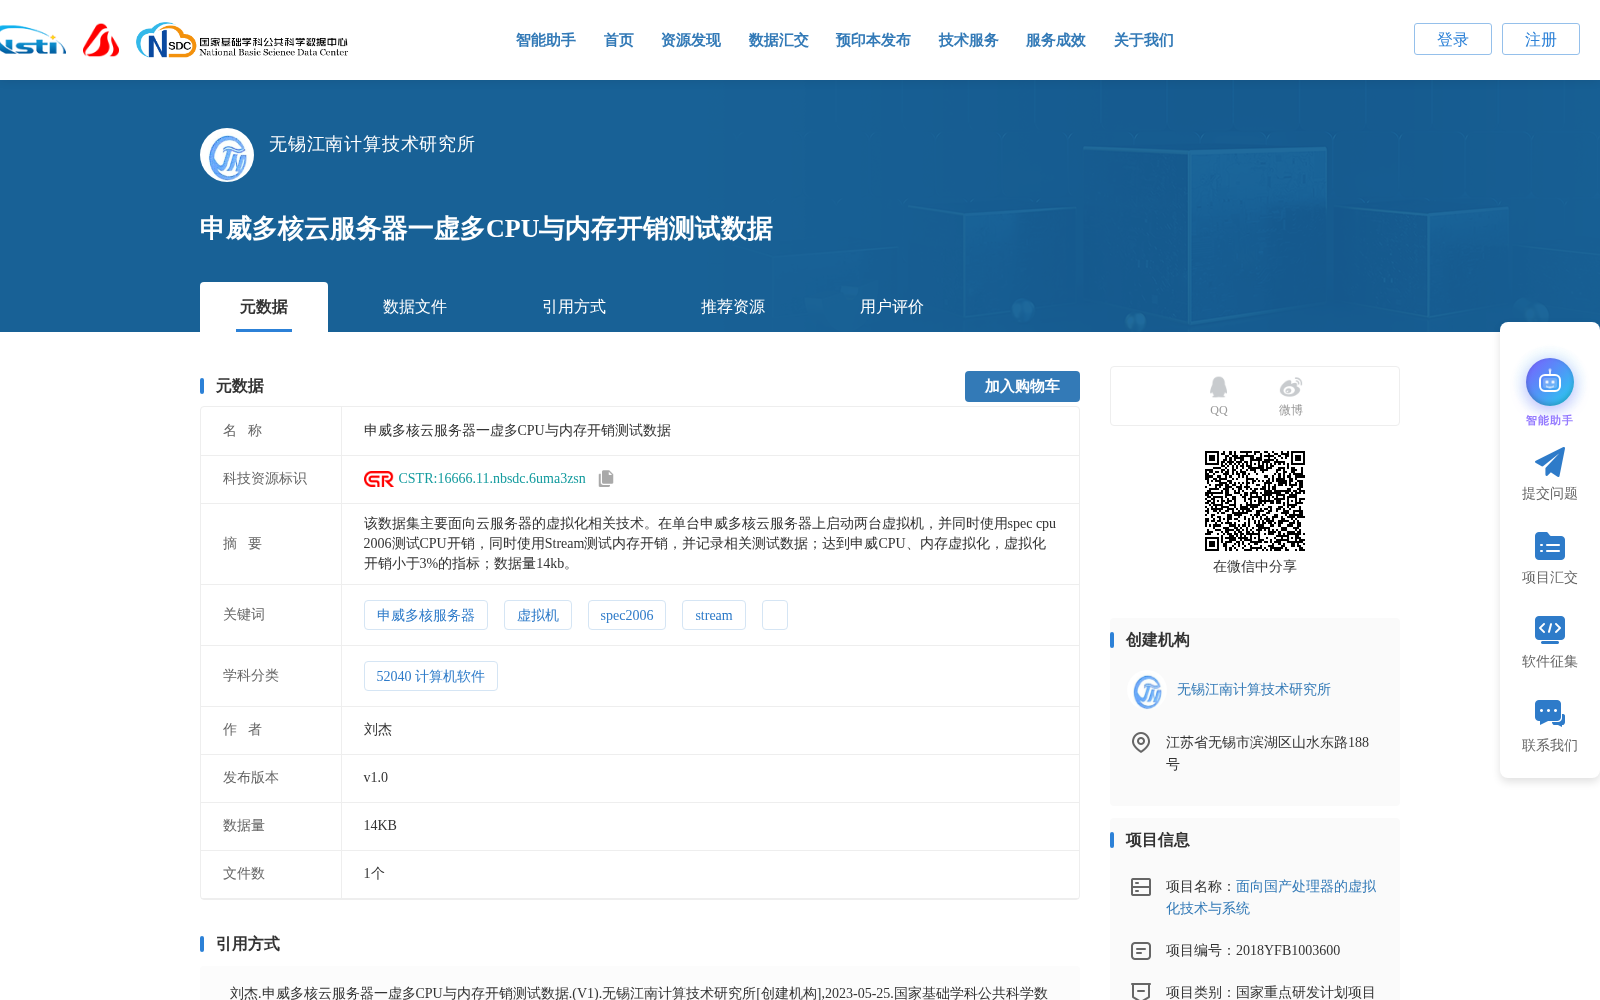Click the data size value 14KB
This screenshot has width=1600, height=1000.
pos(380,826)
